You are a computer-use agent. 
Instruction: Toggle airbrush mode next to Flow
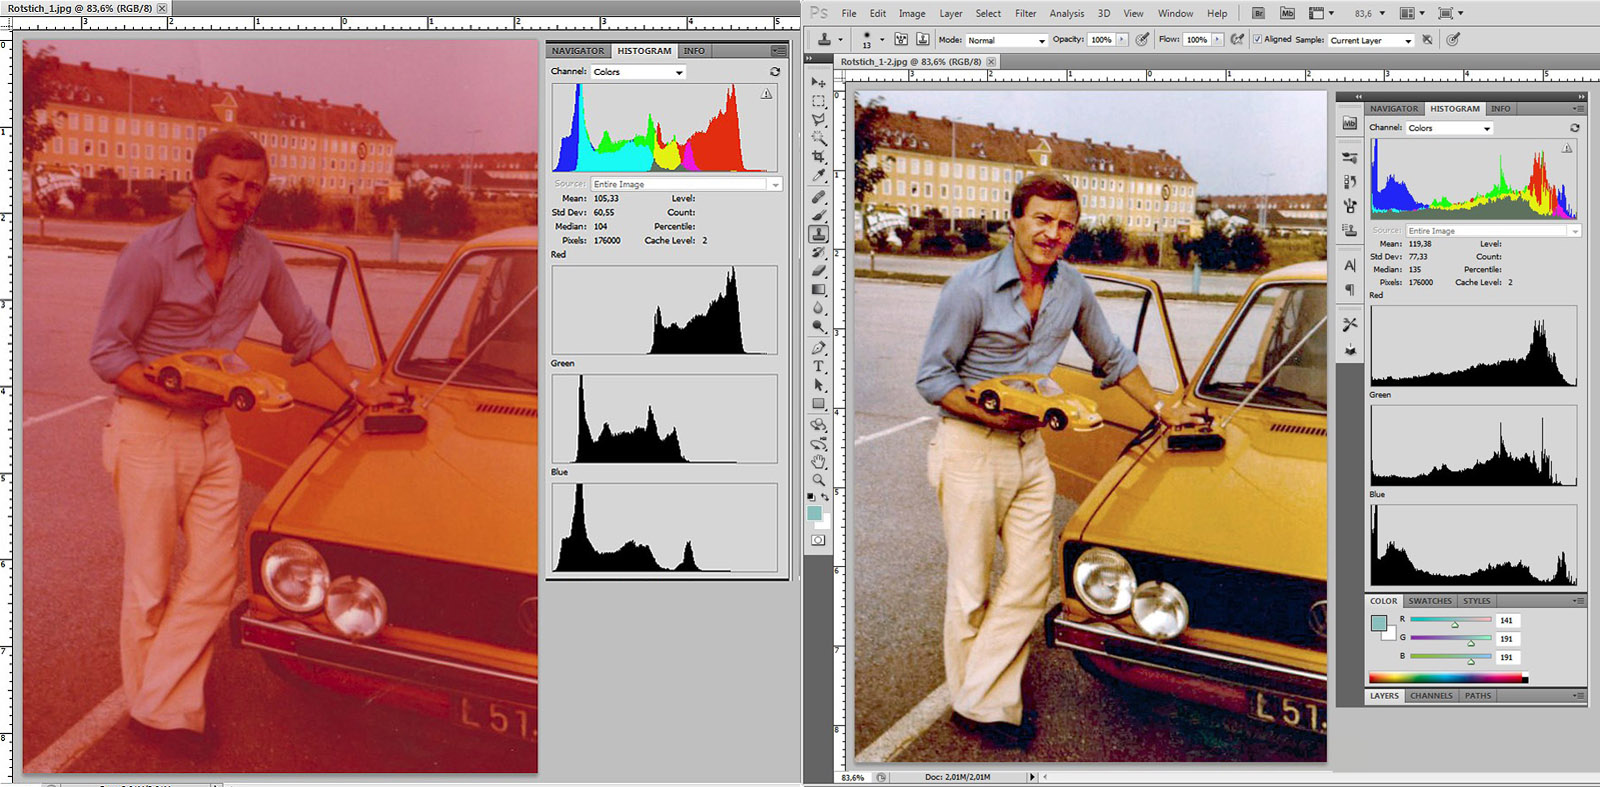point(1237,40)
